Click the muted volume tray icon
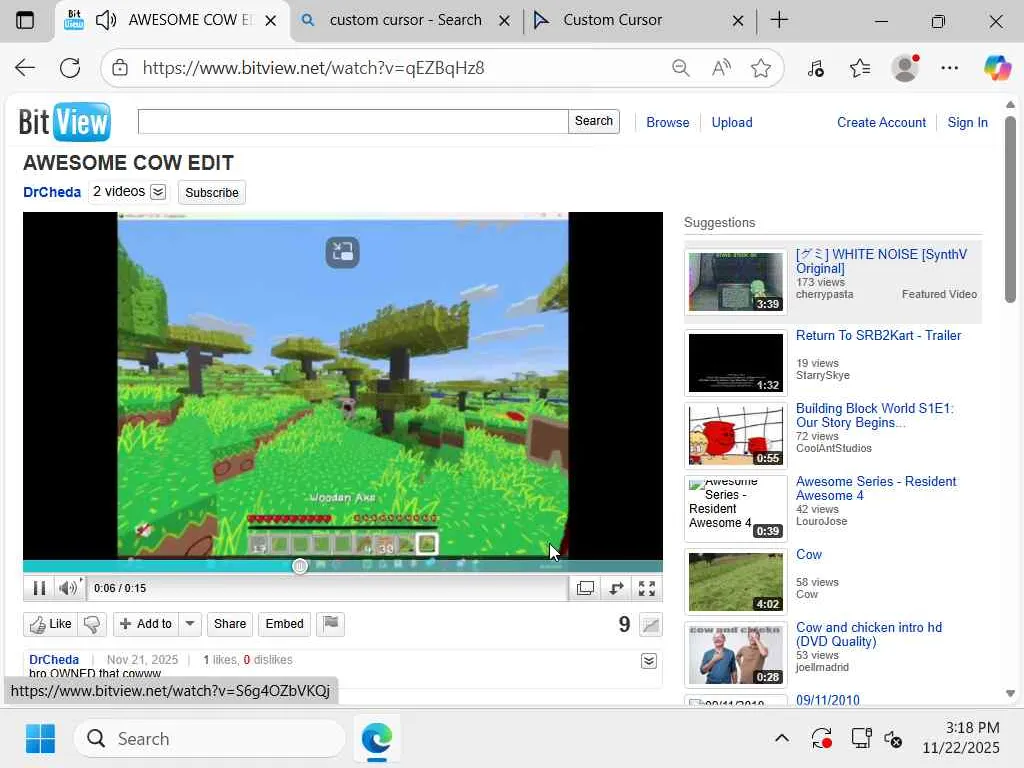 coord(893,739)
